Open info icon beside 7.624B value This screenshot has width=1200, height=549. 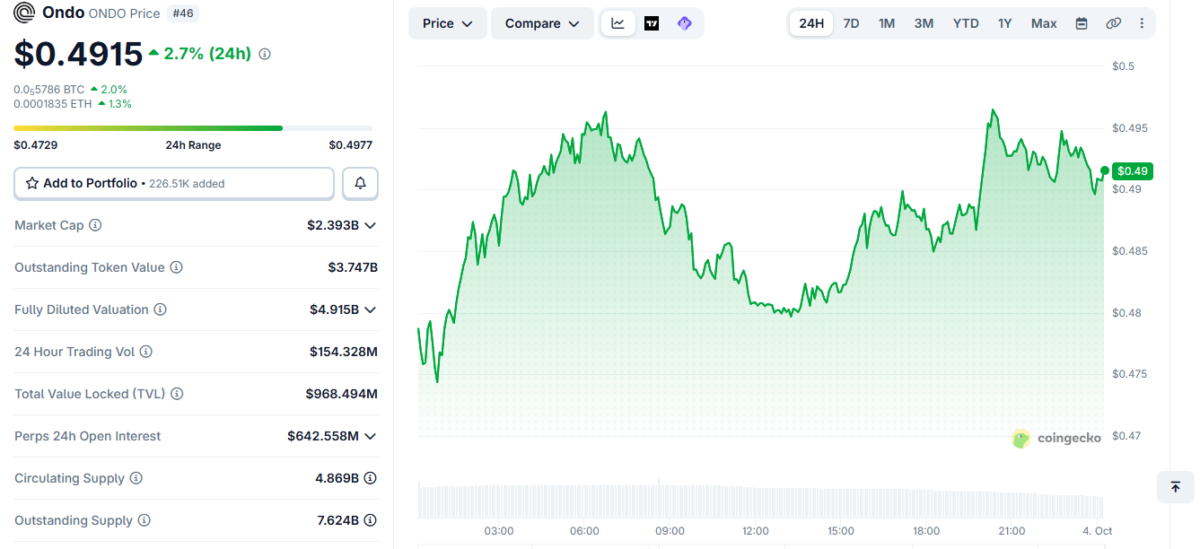click(x=371, y=520)
